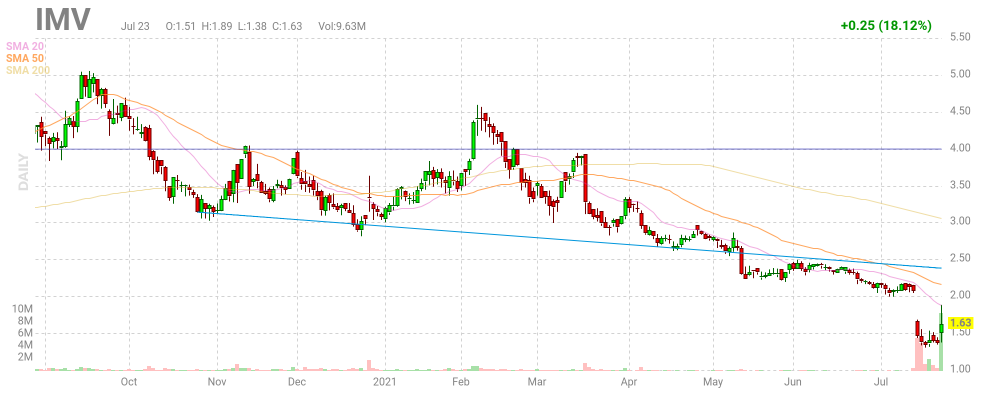The width and height of the screenshot is (990, 400).
Task: Jump to the Oct marker on the time axis
Action: point(129,381)
